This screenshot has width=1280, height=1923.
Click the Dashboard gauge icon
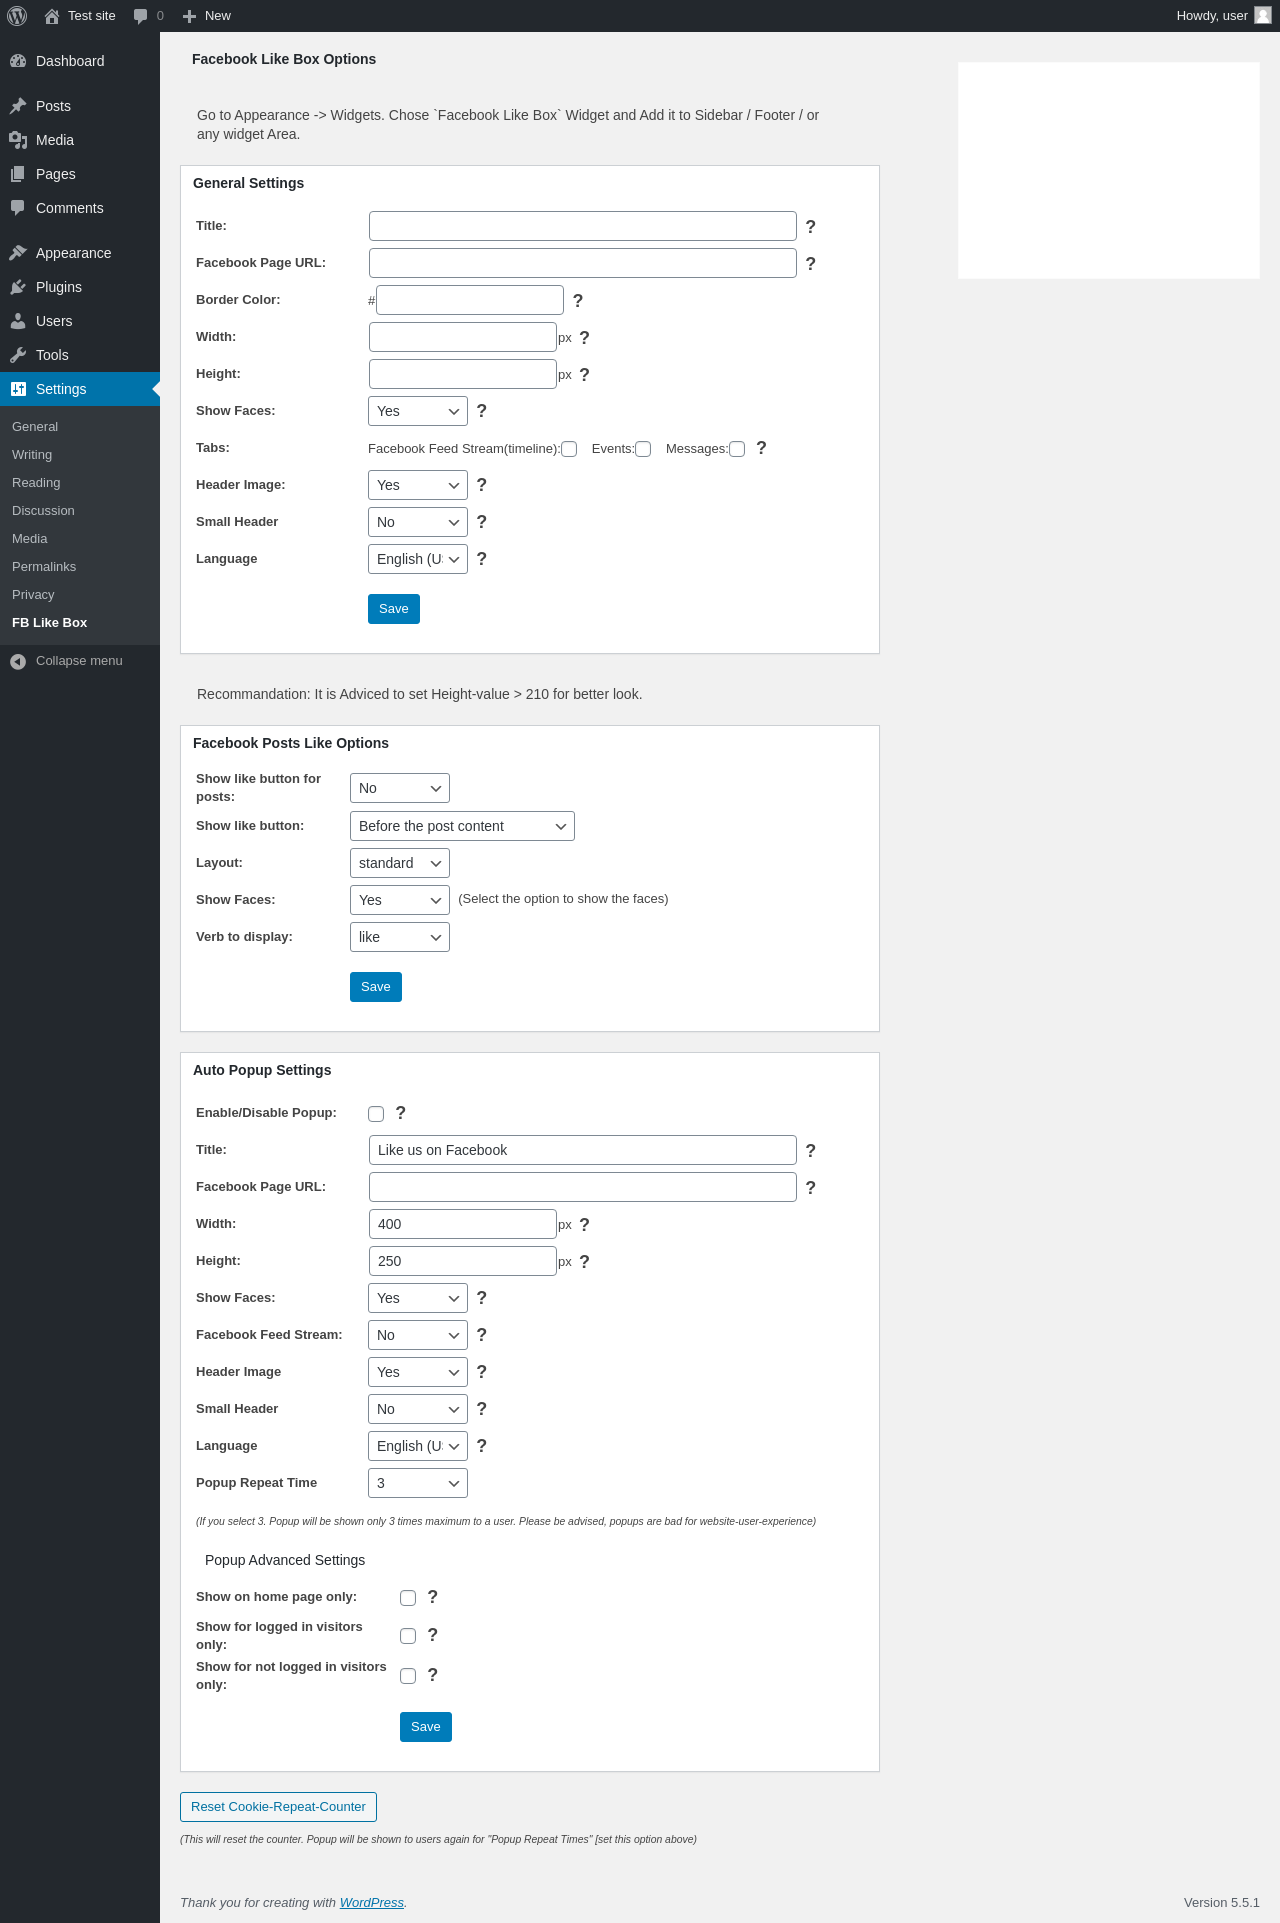click(x=18, y=61)
